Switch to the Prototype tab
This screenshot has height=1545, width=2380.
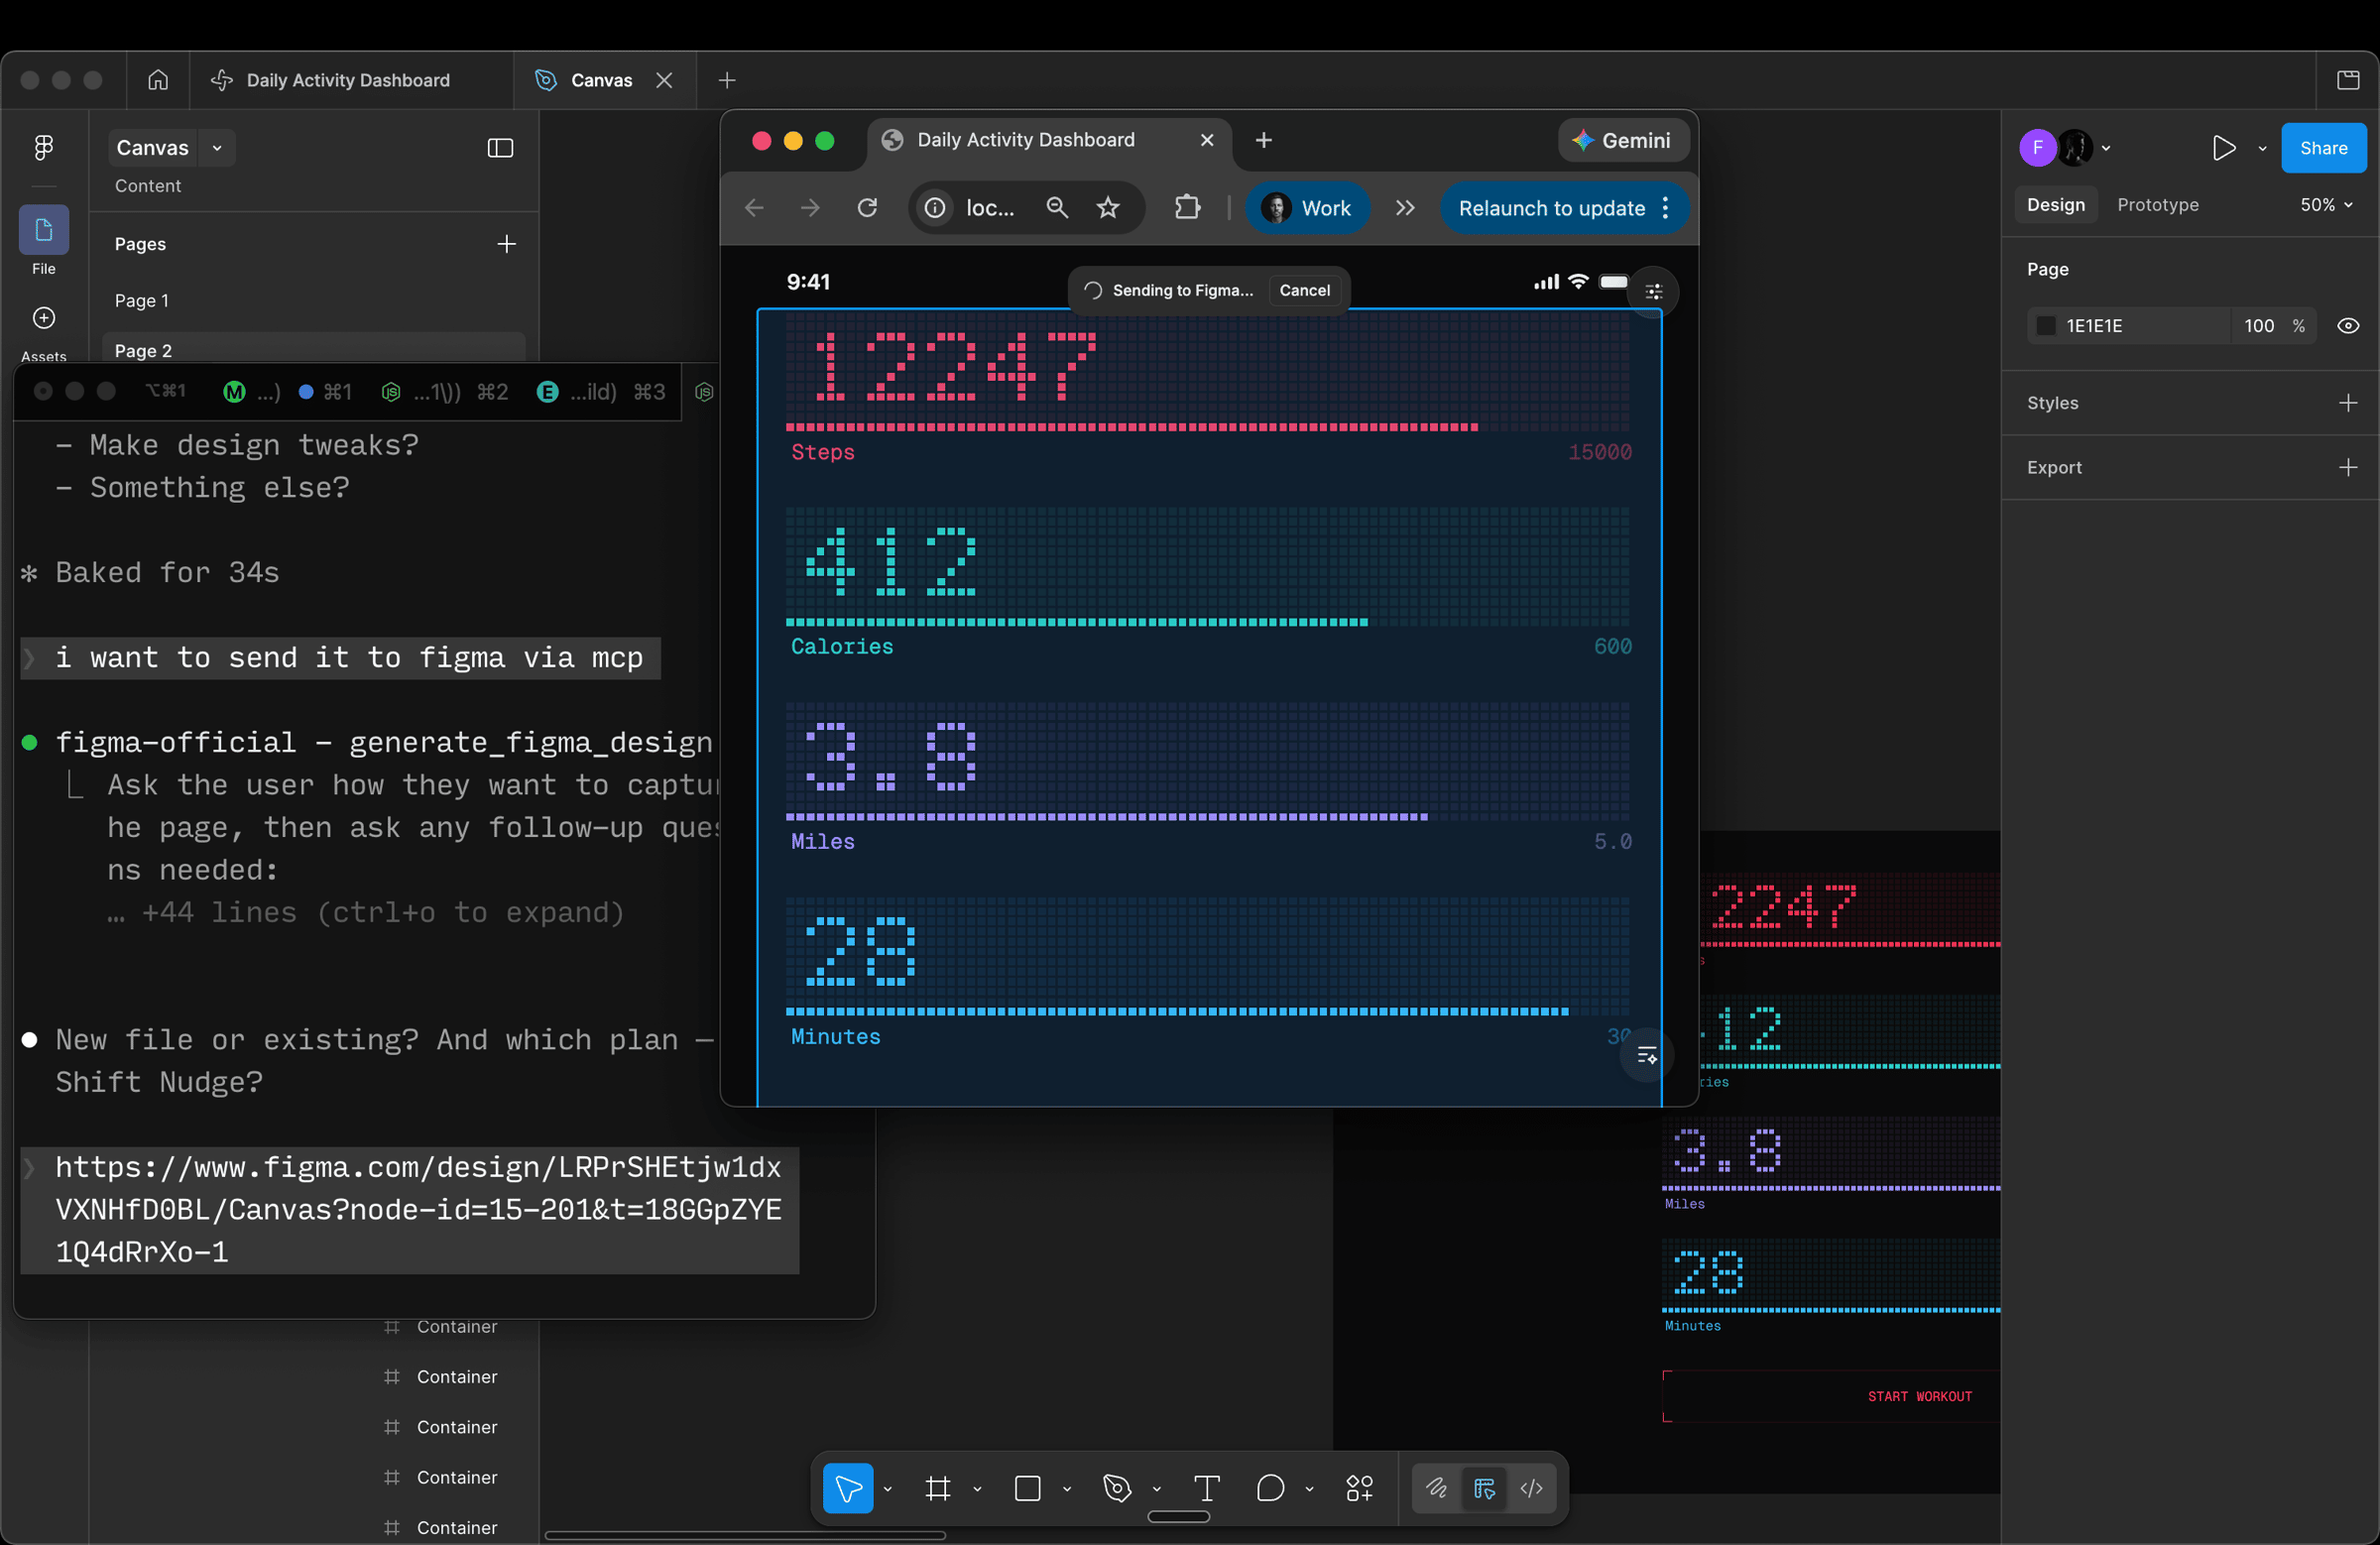click(2157, 205)
